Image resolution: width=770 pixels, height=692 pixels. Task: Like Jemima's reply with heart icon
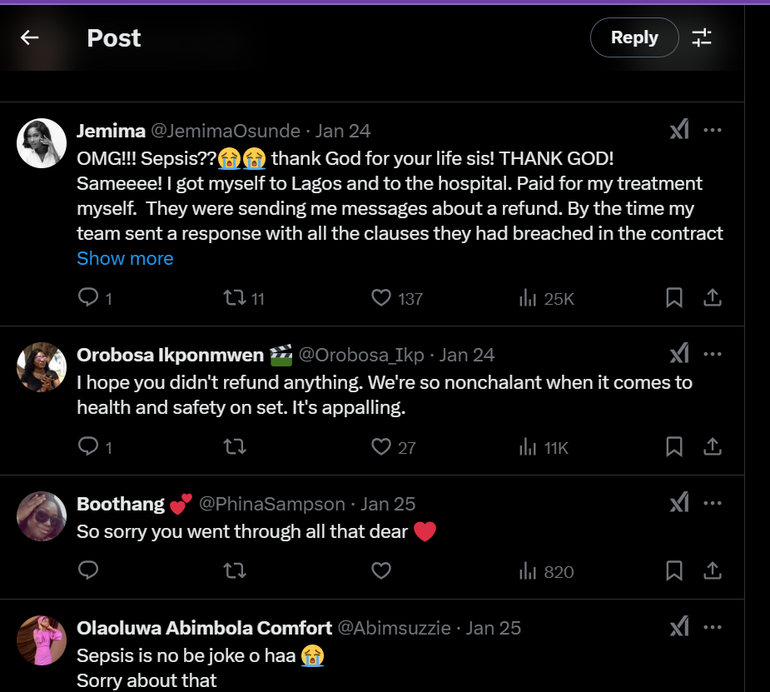point(381,298)
